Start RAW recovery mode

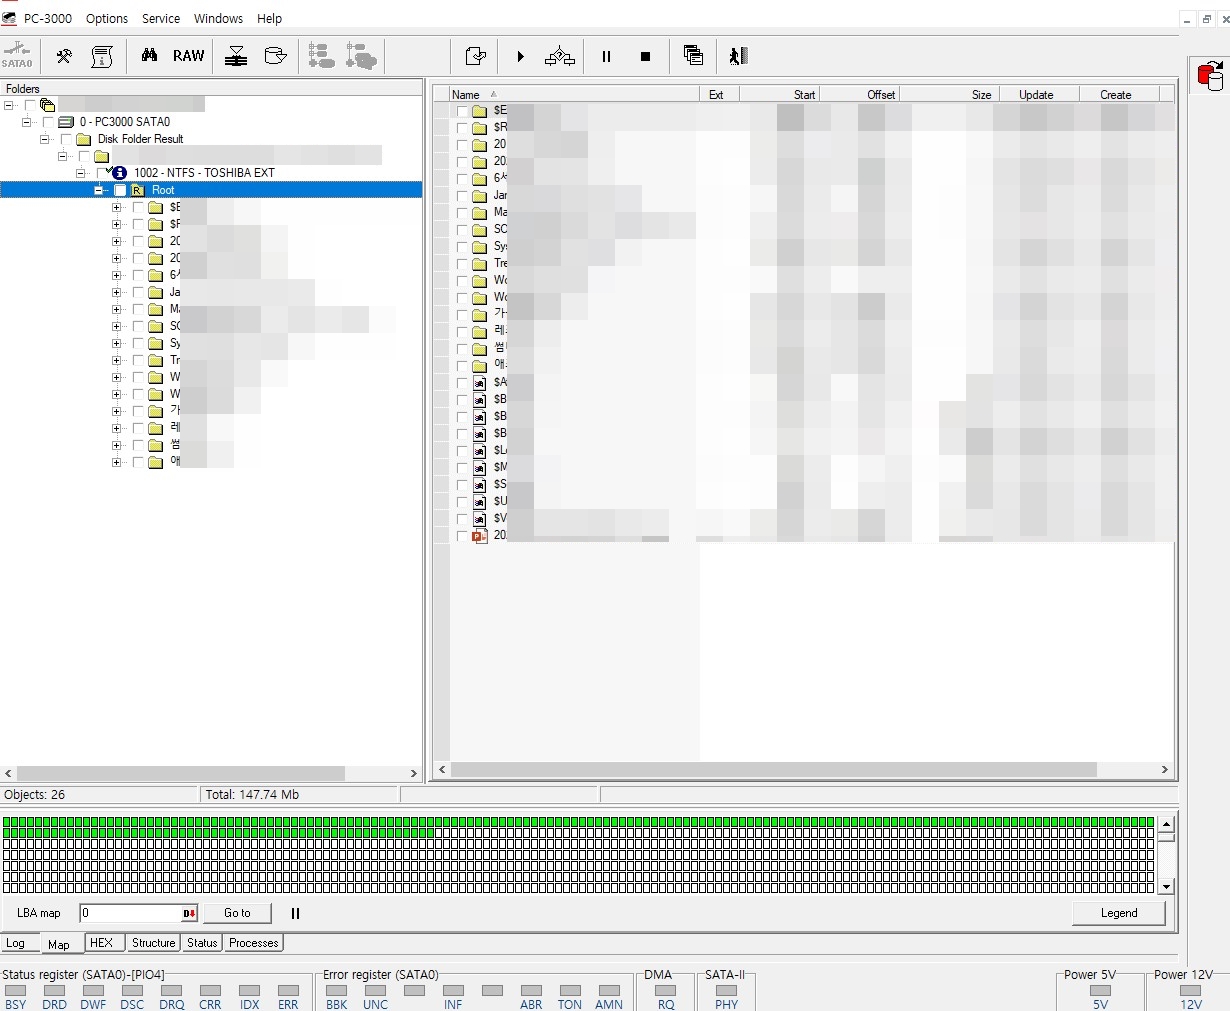[188, 56]
